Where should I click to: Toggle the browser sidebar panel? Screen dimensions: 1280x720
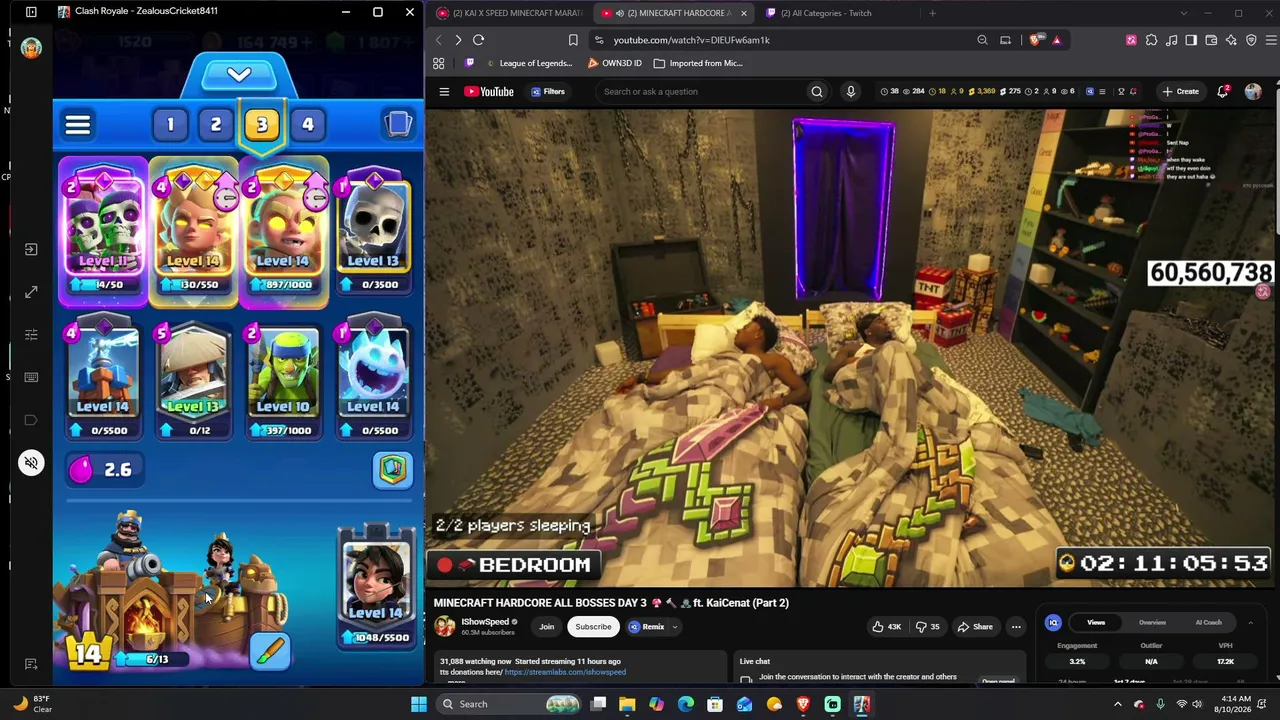coord(1191,40)
